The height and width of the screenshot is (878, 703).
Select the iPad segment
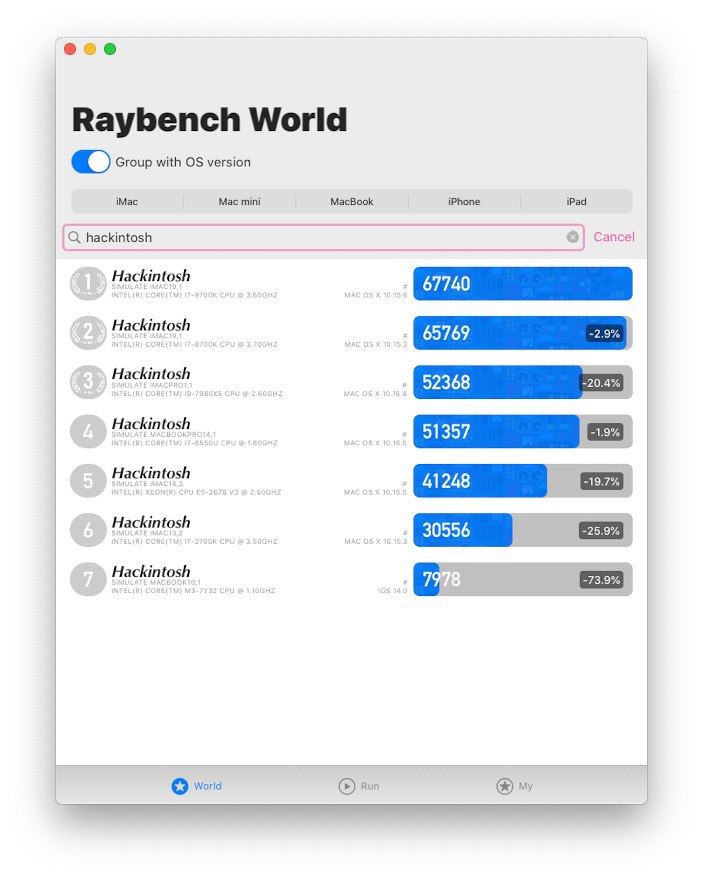point(576,202)
